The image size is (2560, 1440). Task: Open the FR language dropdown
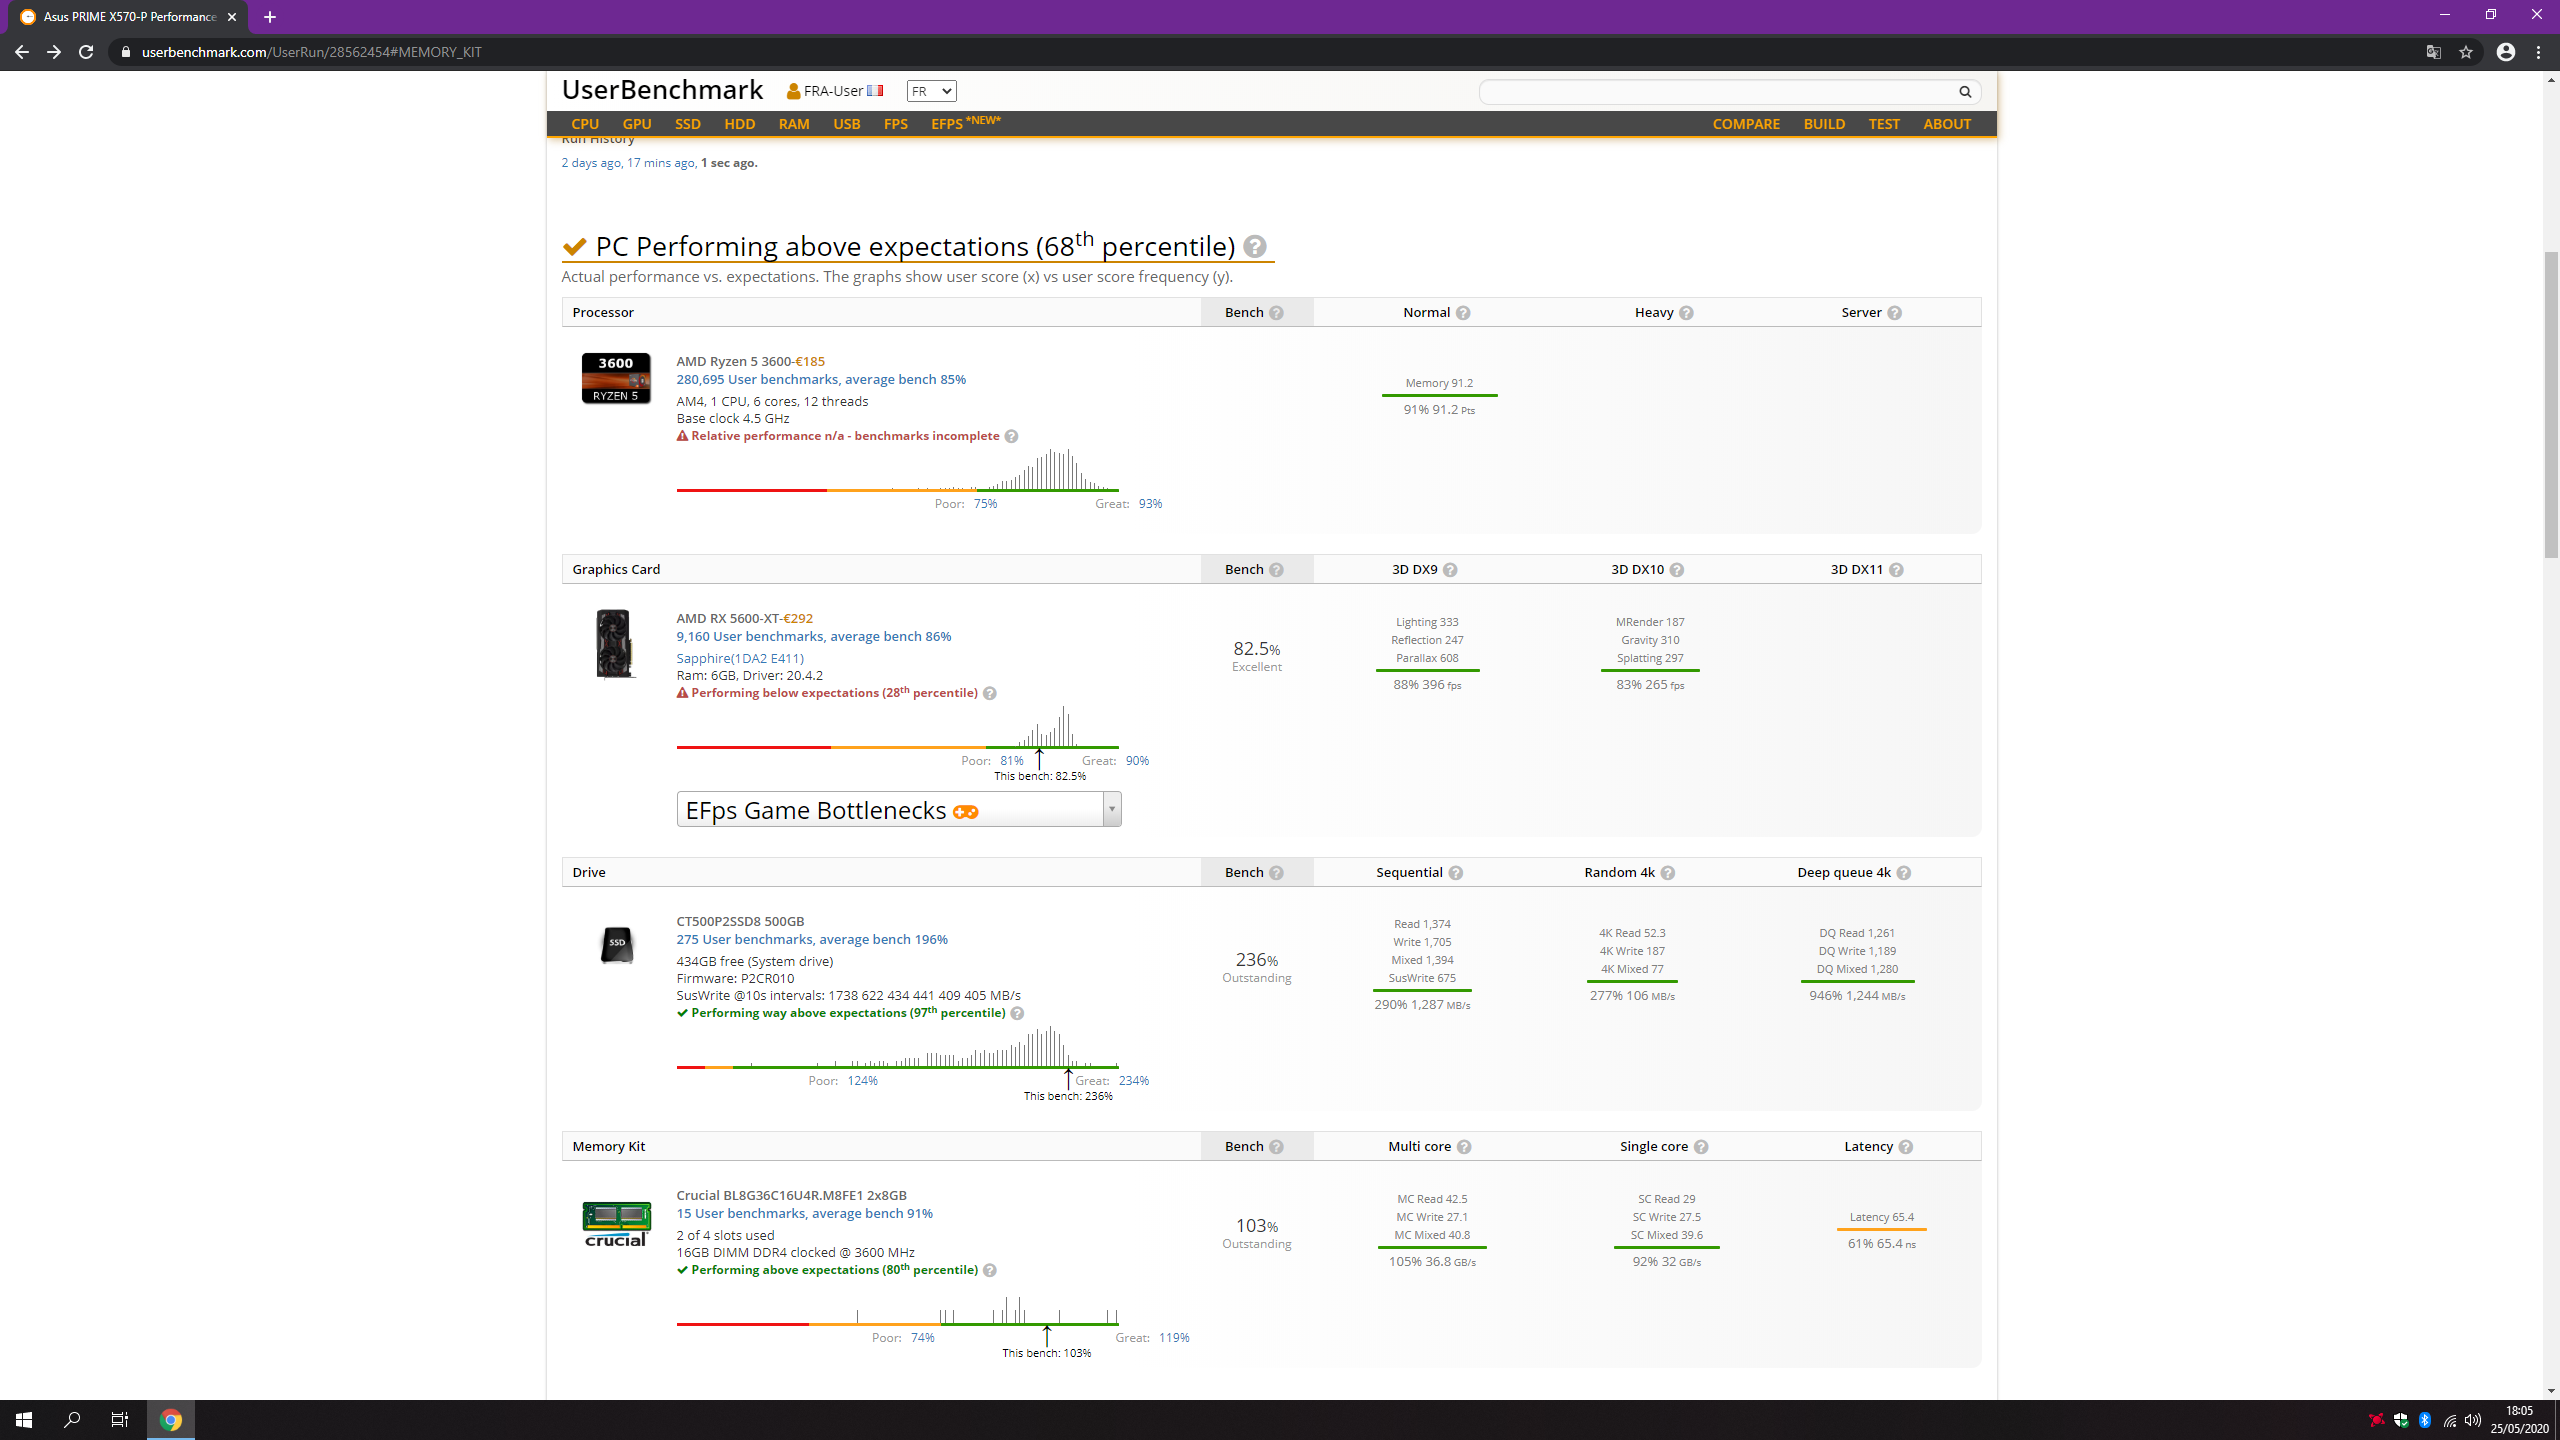coord(931,91)
